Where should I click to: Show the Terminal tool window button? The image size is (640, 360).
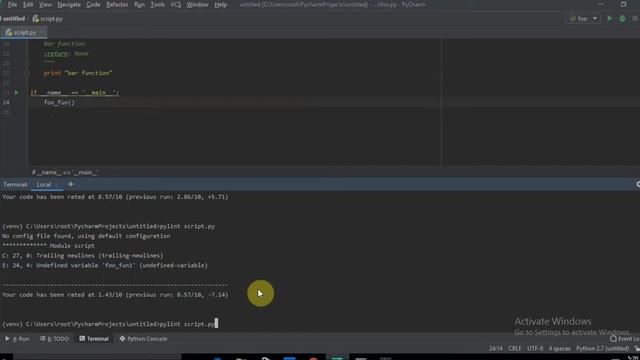[94, 339]
